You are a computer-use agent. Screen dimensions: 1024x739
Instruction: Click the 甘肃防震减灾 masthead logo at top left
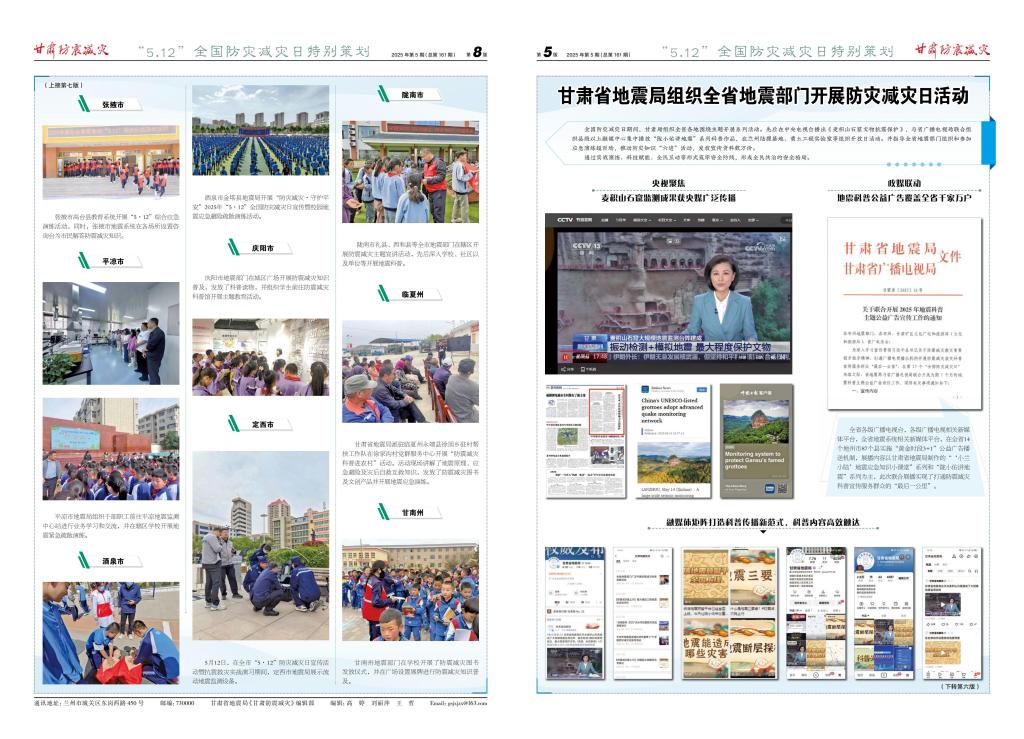(x=70, y=49)
